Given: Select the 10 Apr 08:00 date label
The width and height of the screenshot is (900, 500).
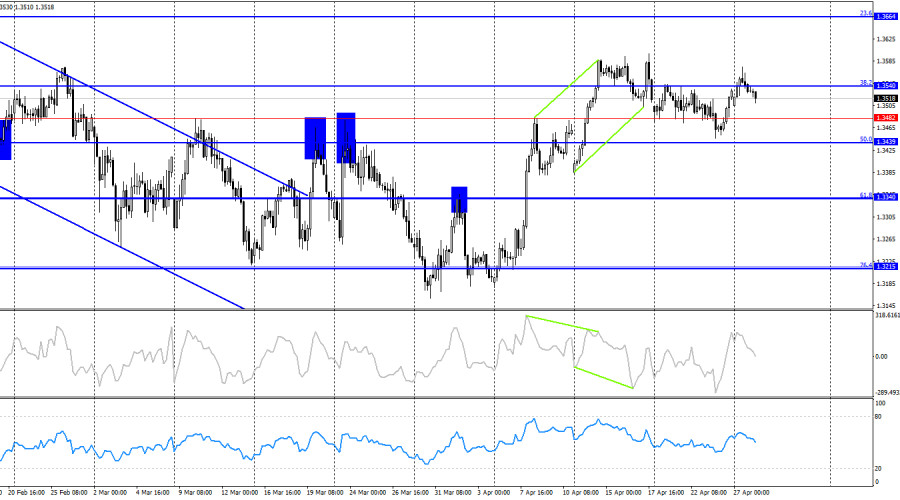Looking at the screenshot, I should 581,493.
